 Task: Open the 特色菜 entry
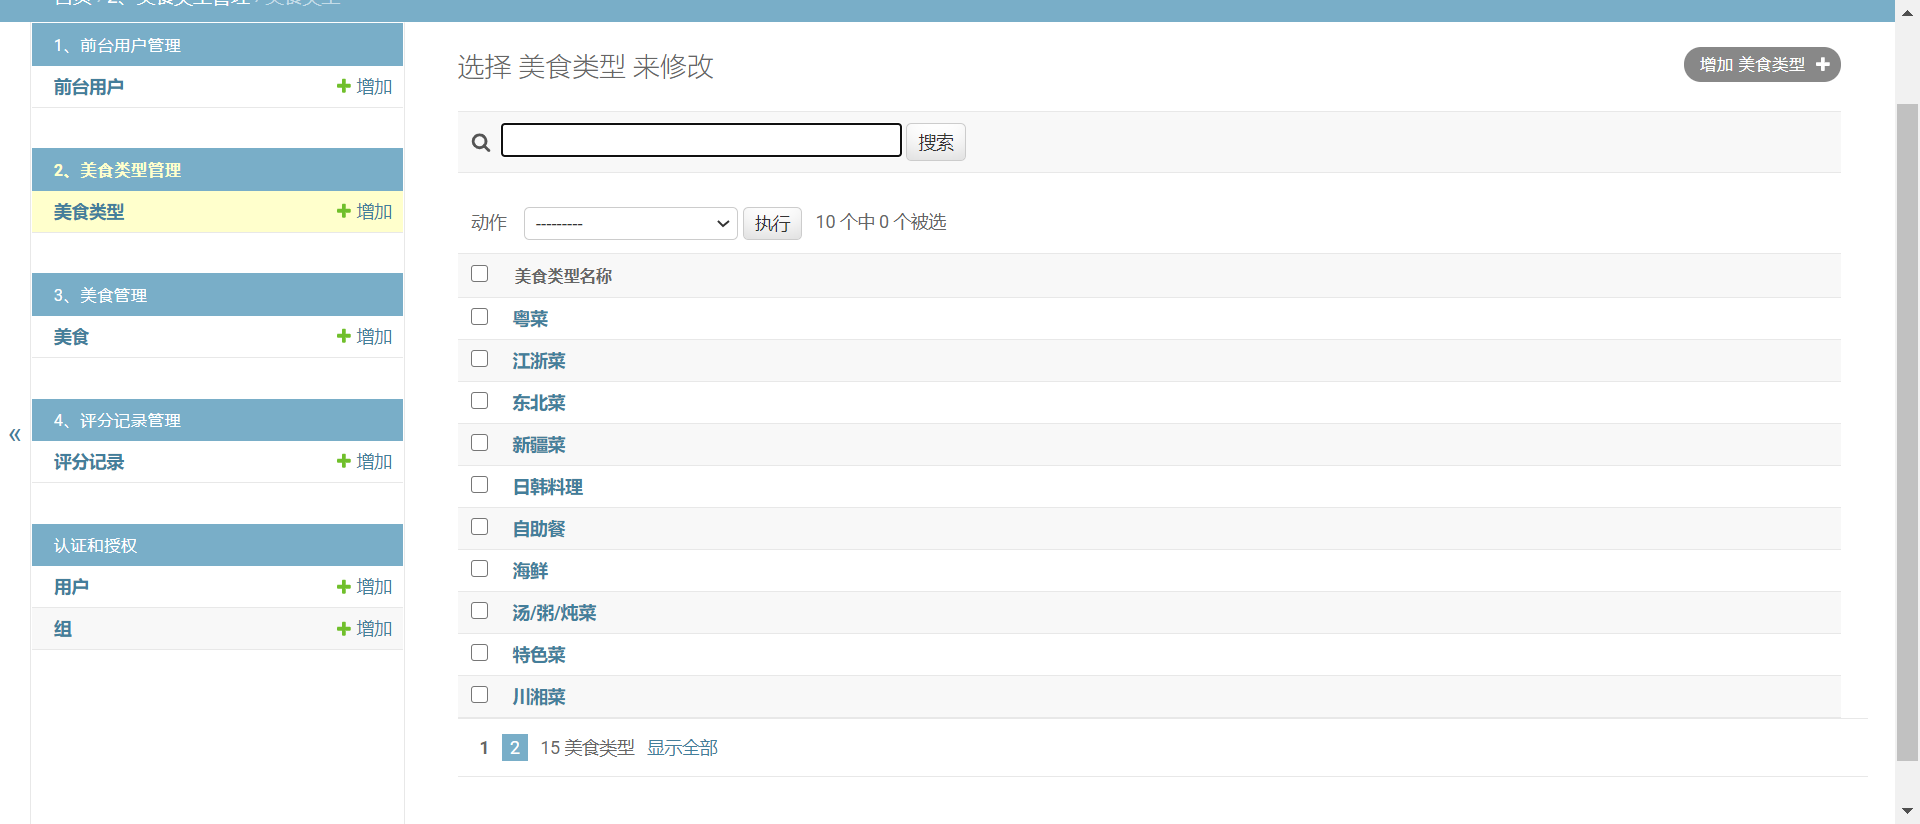pyautogui.click(x=539, y=655)
